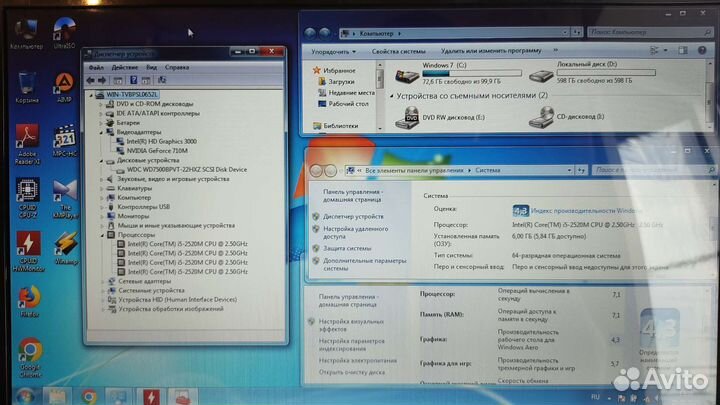The width and height of the screenshot is (720, 405).
Task: Open the CD-дисковод (I:) drive
Action: (x=566, y=117)
